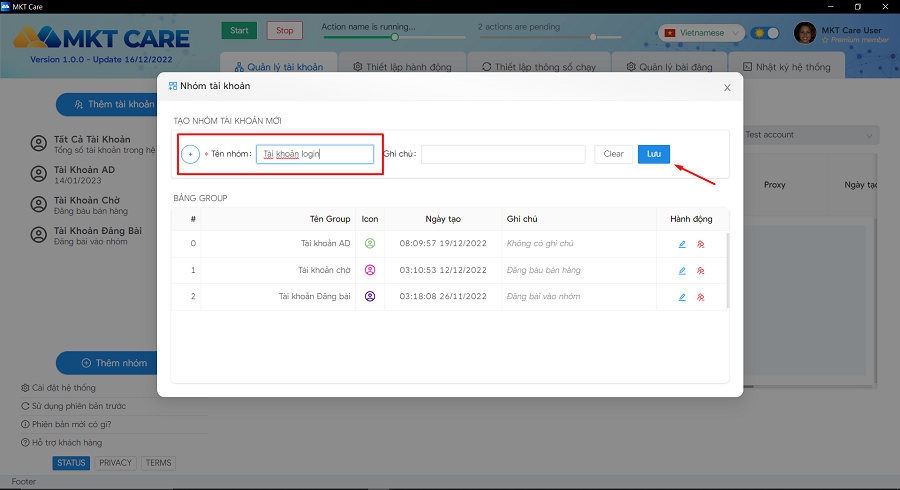
Task: Click the Tên nhóm text field
Action: (314, 154)
